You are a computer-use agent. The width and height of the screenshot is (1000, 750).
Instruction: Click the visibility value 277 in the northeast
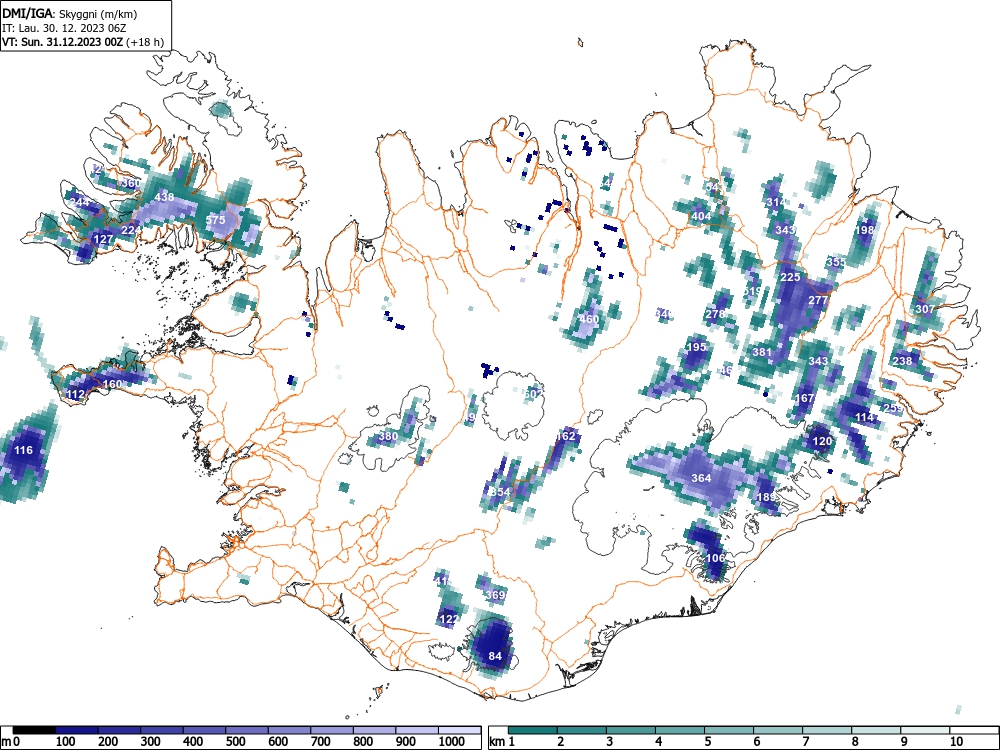click(818, 300)
